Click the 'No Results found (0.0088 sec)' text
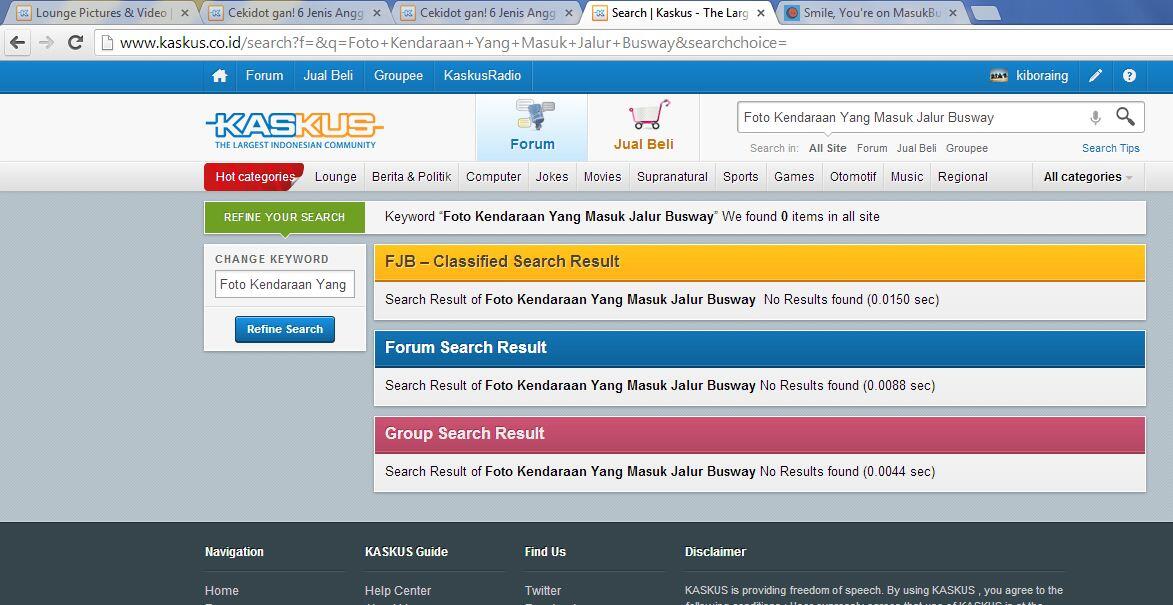Viewport: 1173px width, 605px height. click(x=847, y=385)
